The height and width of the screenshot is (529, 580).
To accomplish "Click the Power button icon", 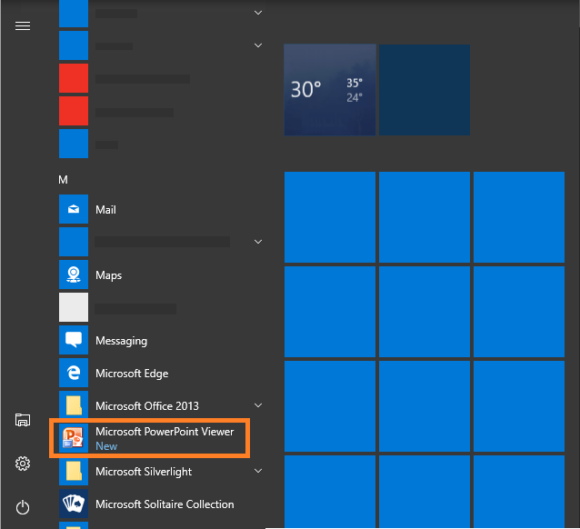I will [x=23, y=507].
